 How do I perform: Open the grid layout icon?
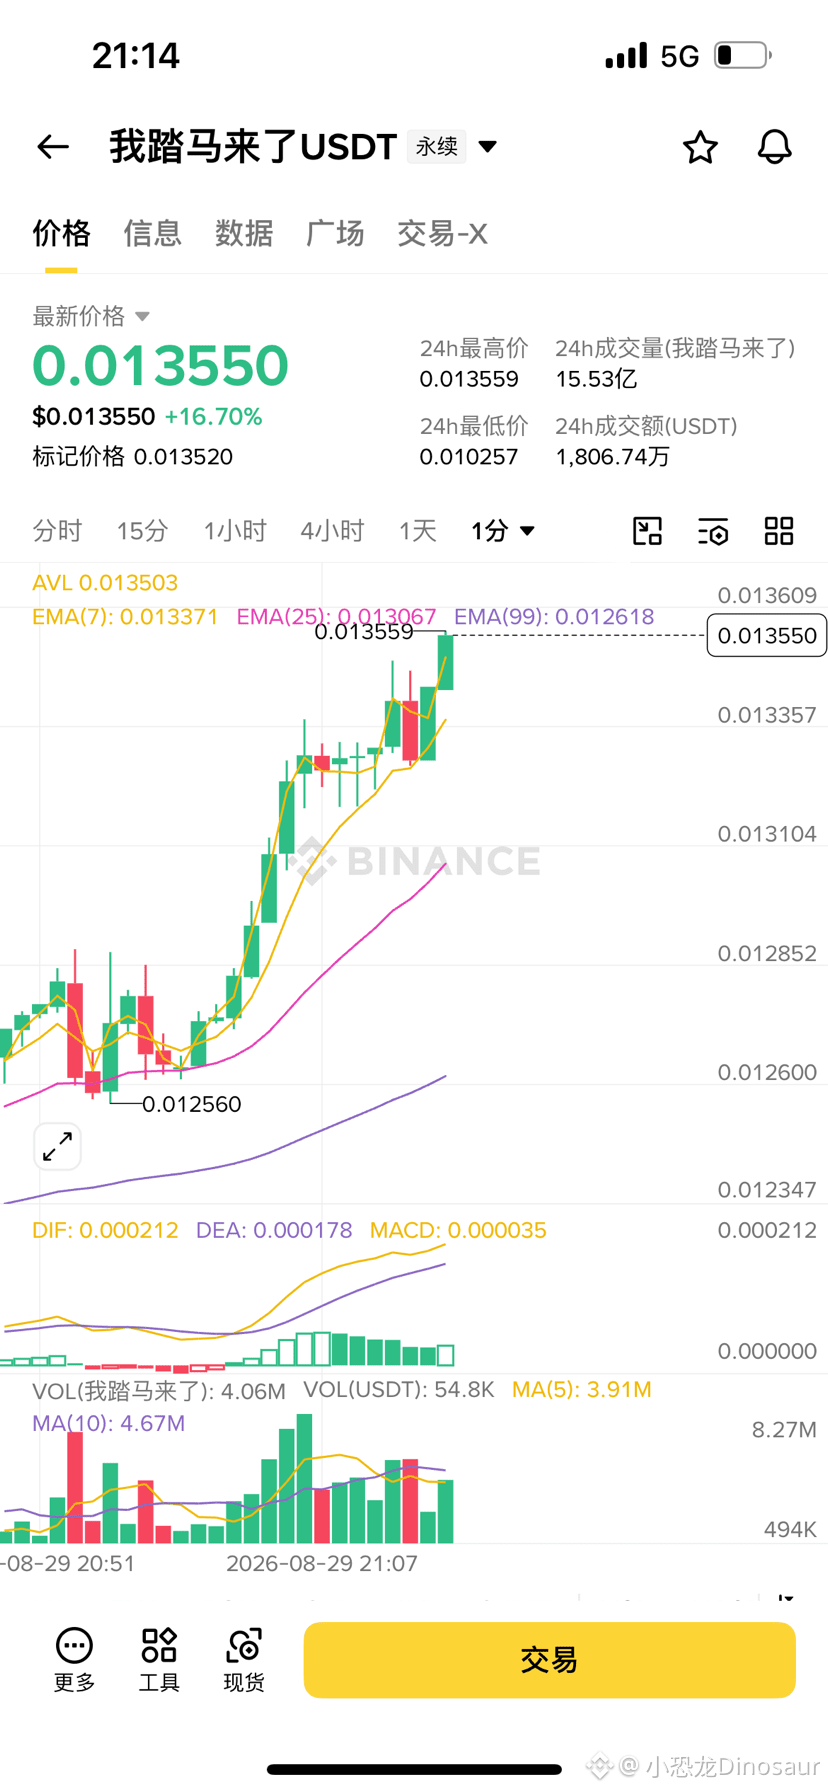(x=779, y=531)
